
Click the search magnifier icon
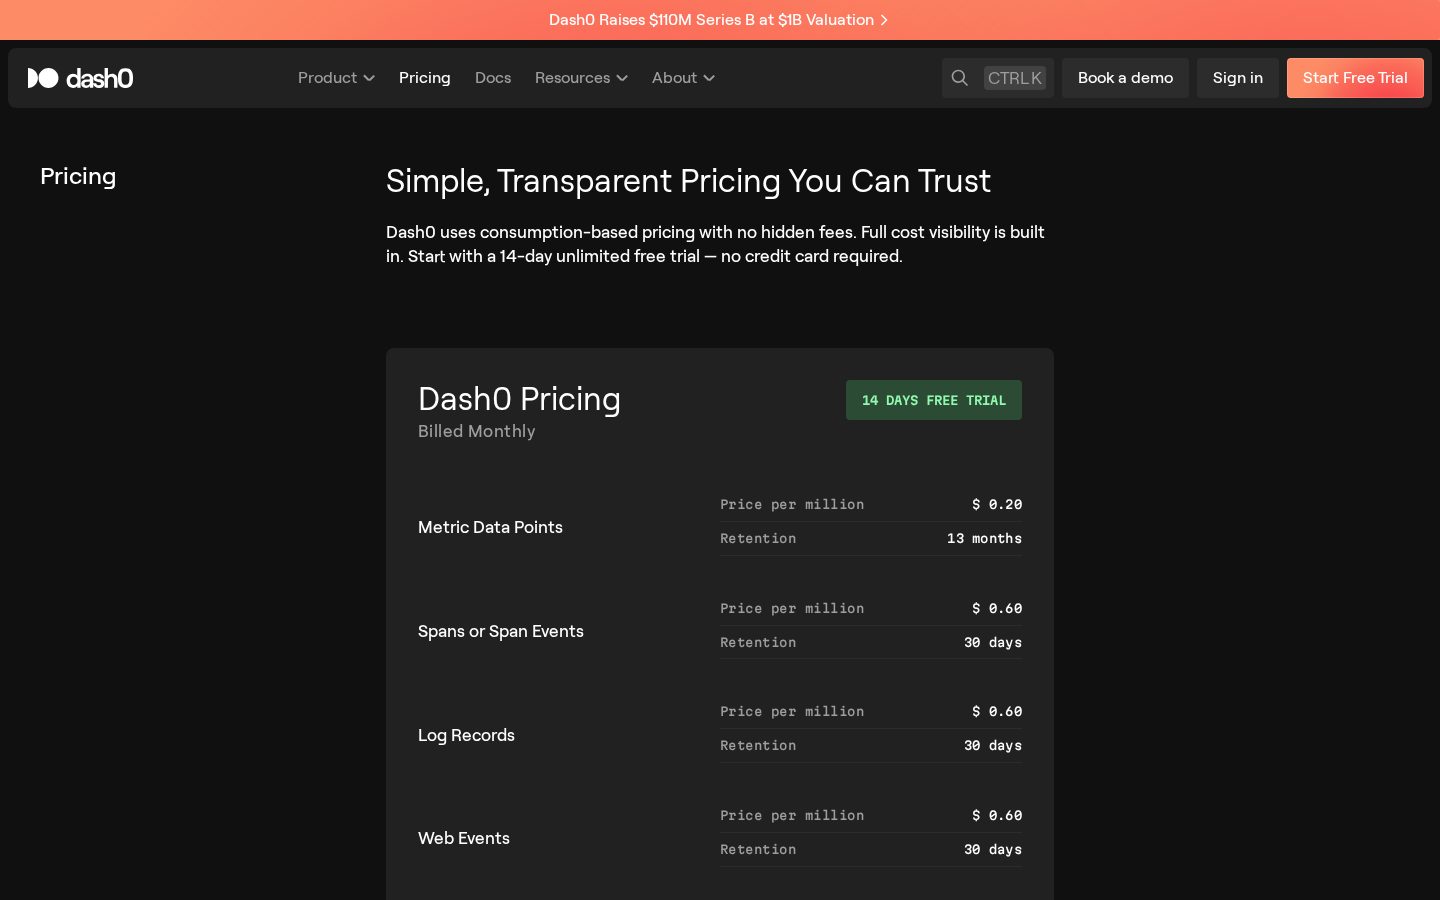click(x=959, y=78)
